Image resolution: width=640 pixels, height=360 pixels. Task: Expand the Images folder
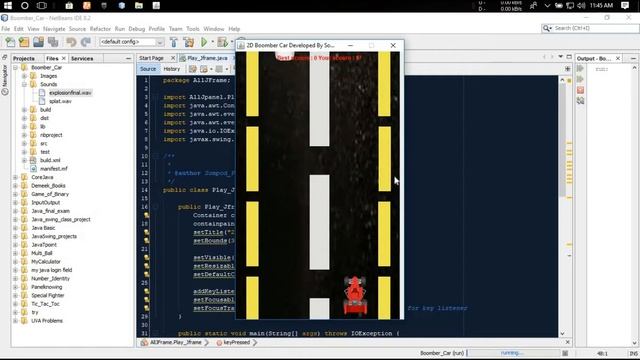click(x=24, y=76)
